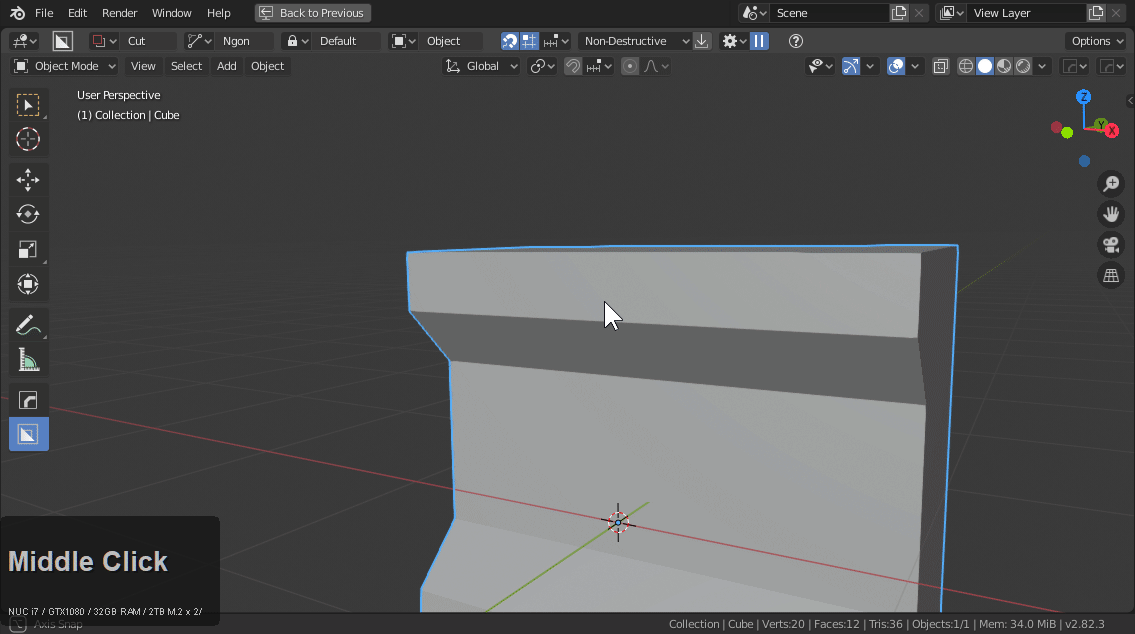Image resolution: width=1135 pixels, height=634 pixels.
Task: Open the Render menu
Action: point(119,13)
